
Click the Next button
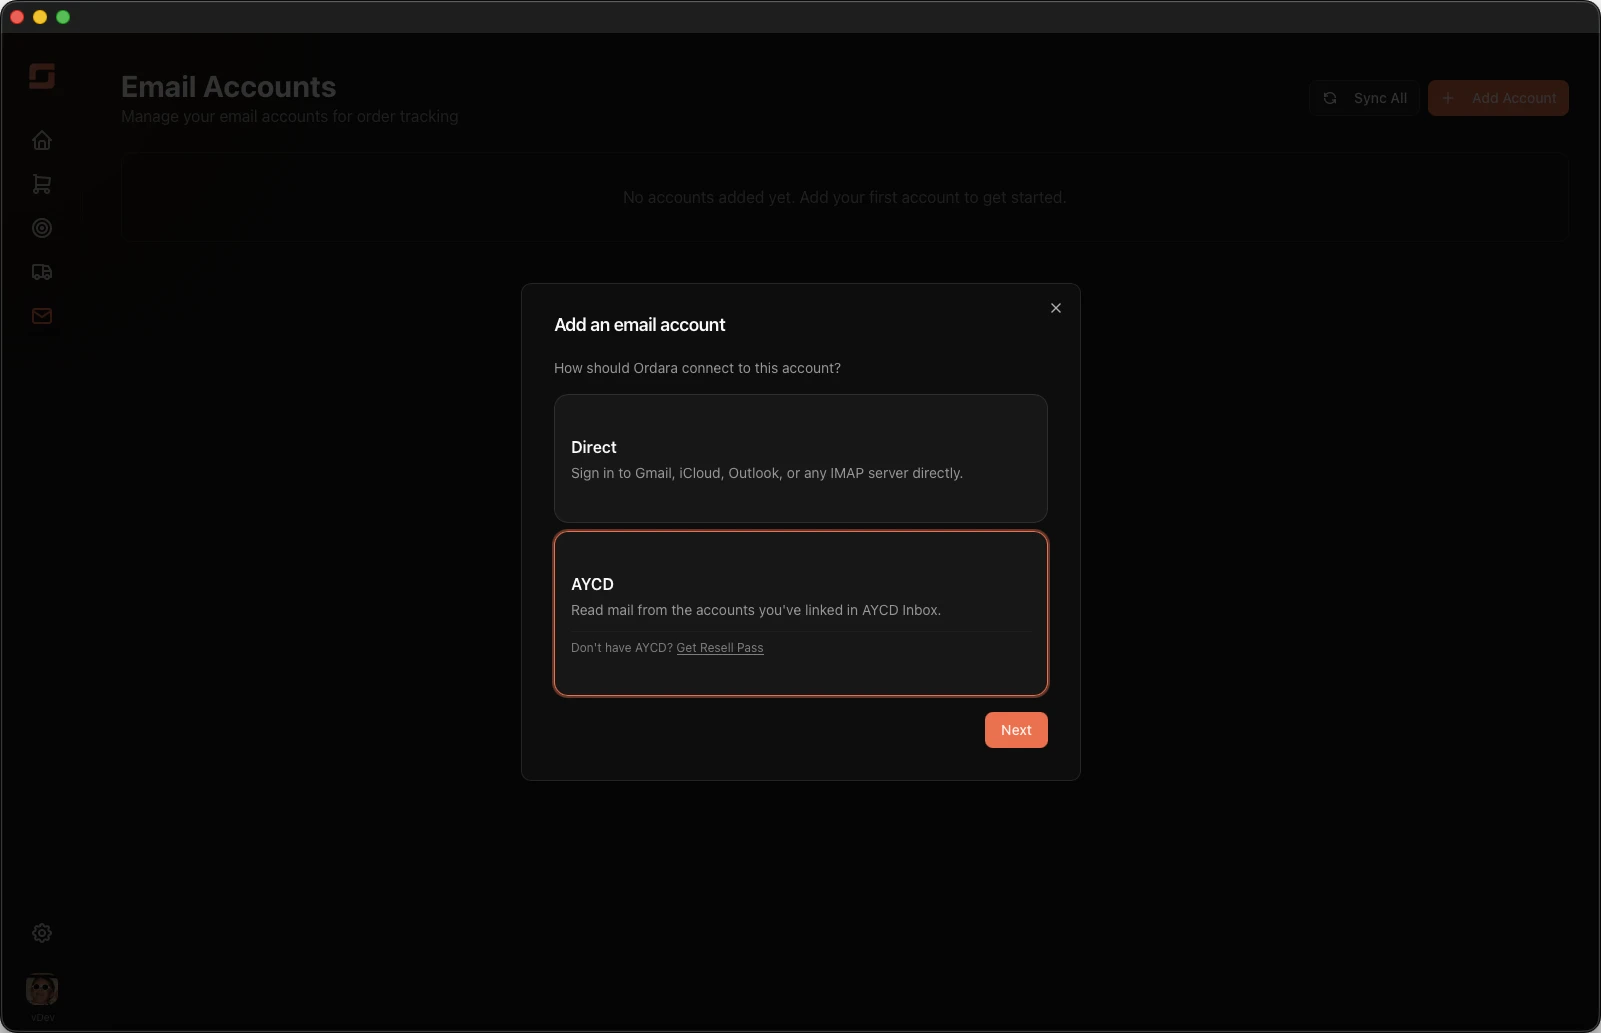click(1016, 730)
